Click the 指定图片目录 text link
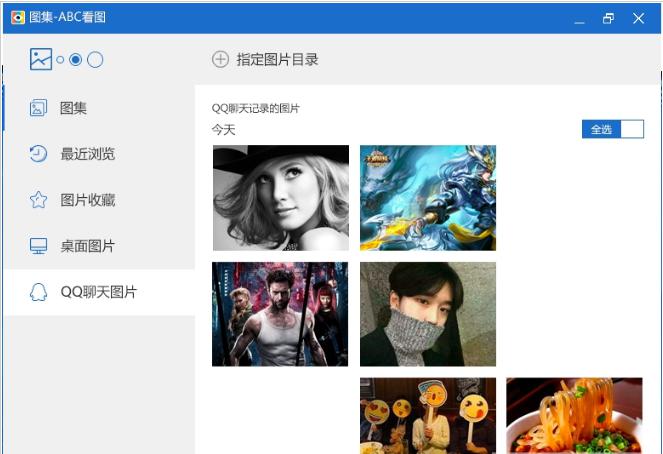Viewport: 663px width, 454px height. 277,60
